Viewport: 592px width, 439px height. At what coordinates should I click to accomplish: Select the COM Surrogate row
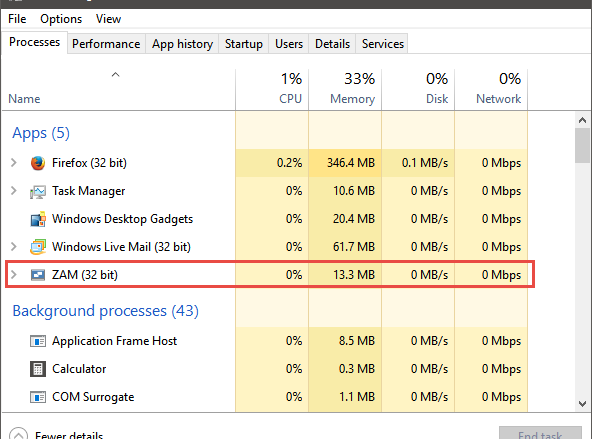click(265, 397)
